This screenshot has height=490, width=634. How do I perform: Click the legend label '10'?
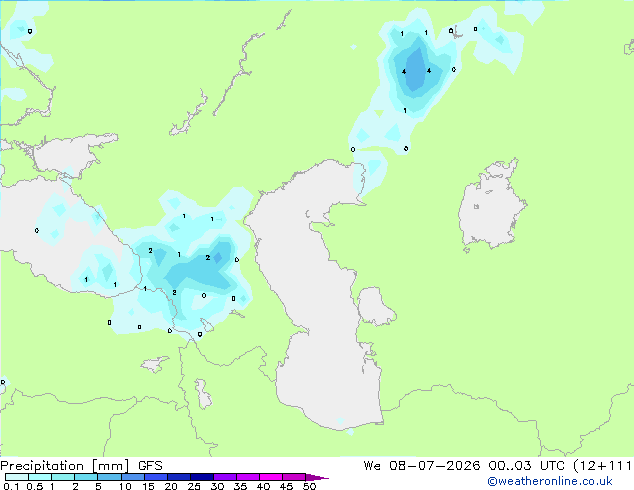pyautogui.click(x=125, y=486)
